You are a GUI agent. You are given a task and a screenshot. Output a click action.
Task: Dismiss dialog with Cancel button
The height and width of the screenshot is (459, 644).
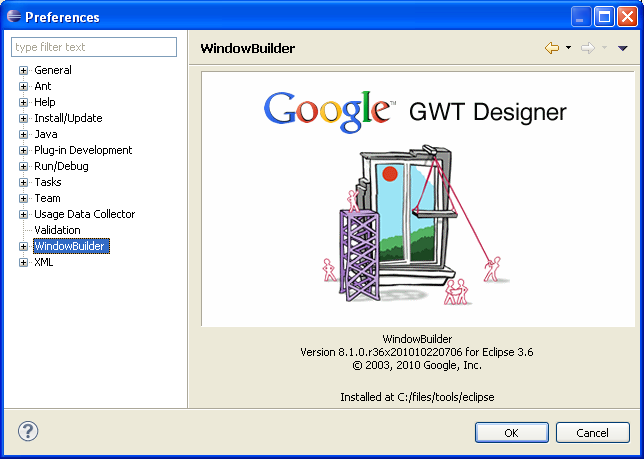click(x=592, y=433)
